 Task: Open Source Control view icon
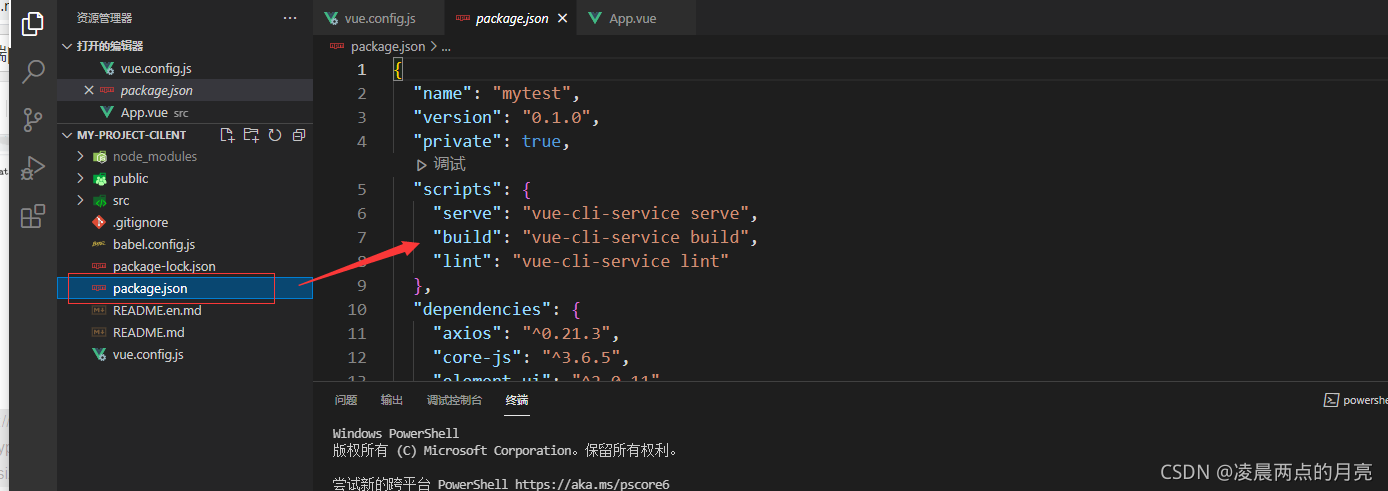tap(33, 119)
